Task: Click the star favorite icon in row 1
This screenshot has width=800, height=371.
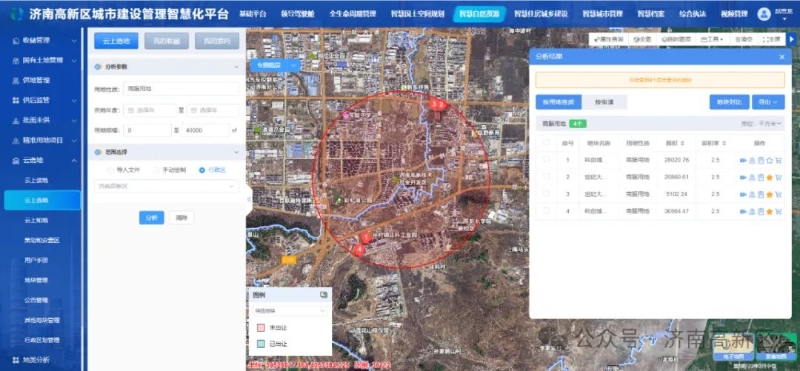Action: point(769,160)
